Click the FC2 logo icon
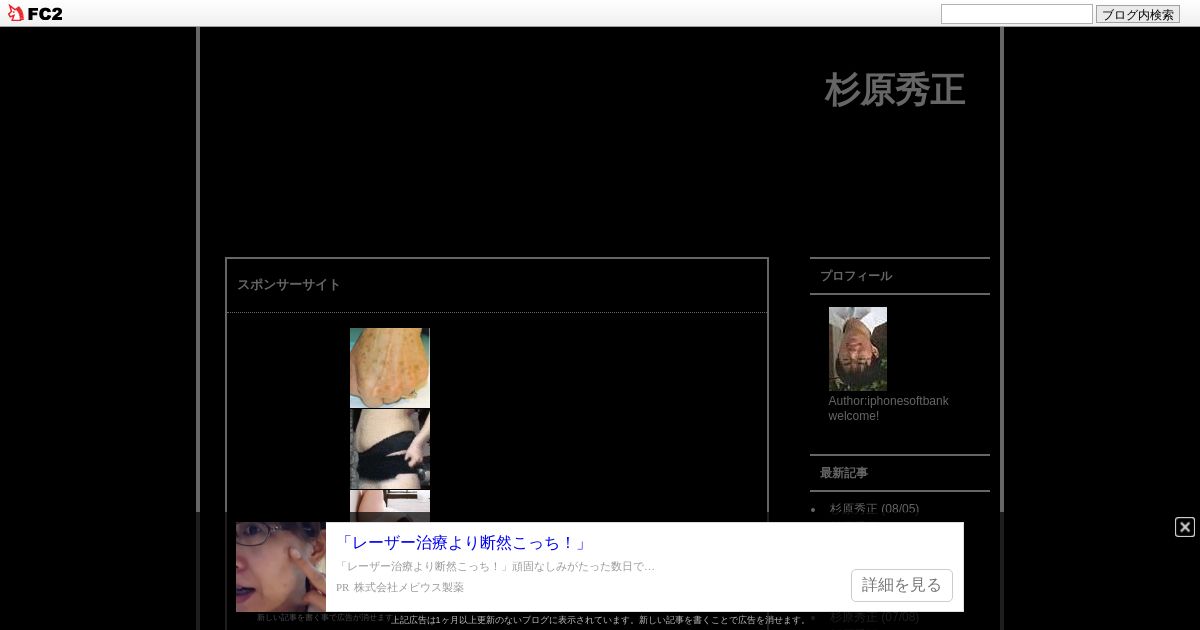The height and width of the screenshot is (630, 1200). tap(35, 13)
